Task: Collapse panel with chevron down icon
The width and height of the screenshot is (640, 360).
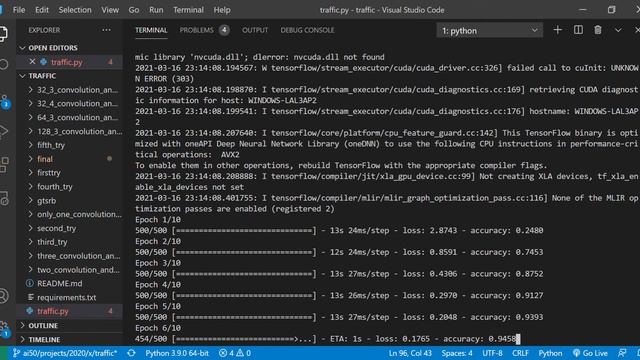Action: (x=618, y=30)
